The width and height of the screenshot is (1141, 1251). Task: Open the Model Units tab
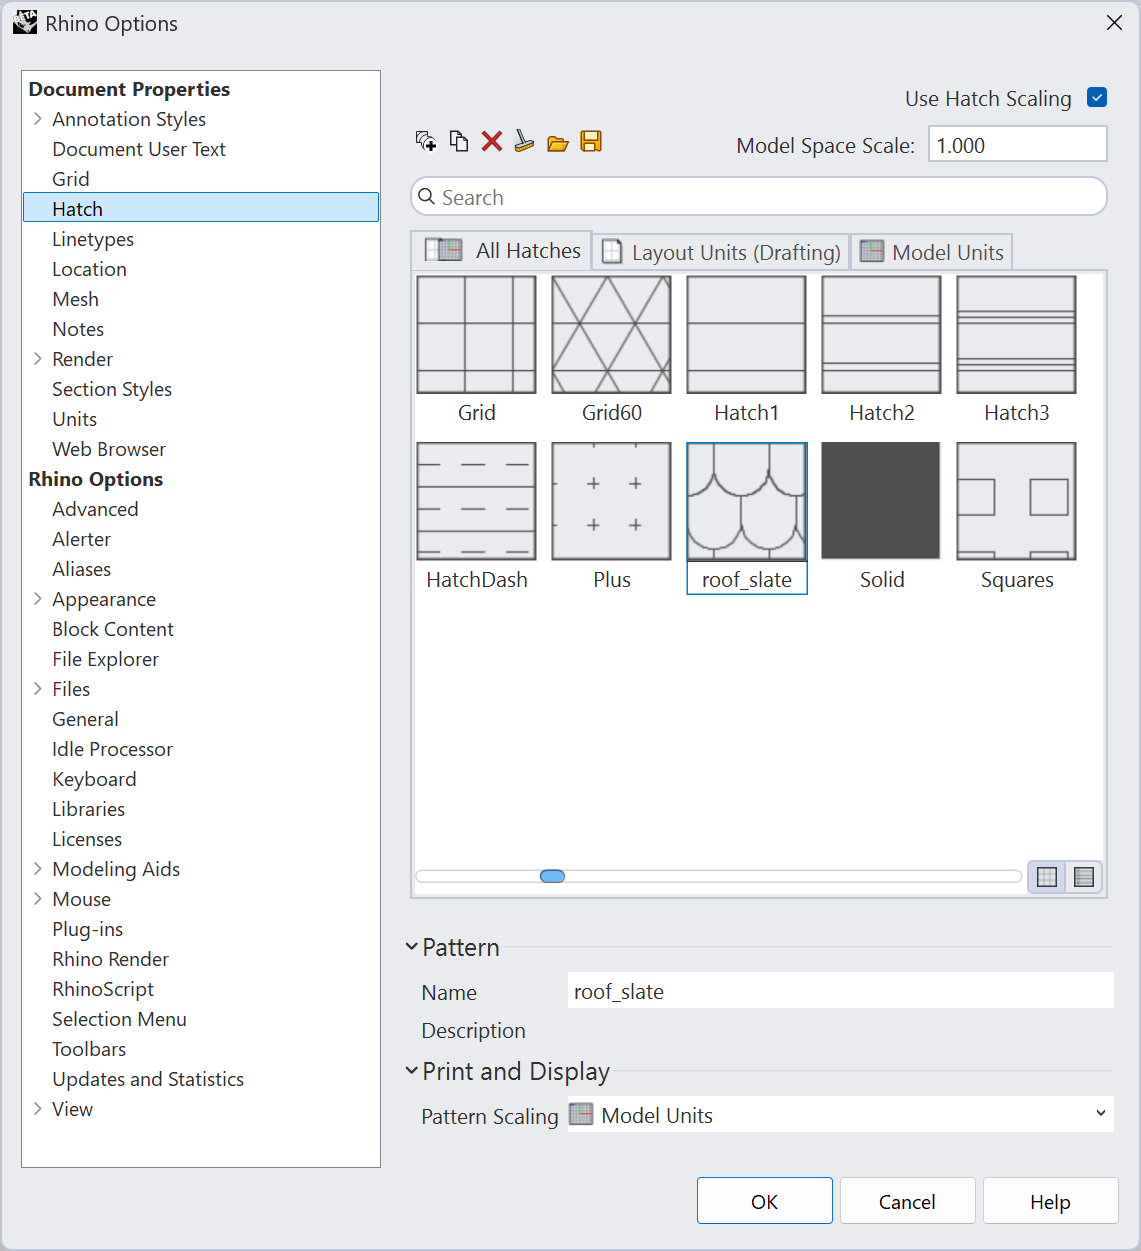(x=932, y=252)
